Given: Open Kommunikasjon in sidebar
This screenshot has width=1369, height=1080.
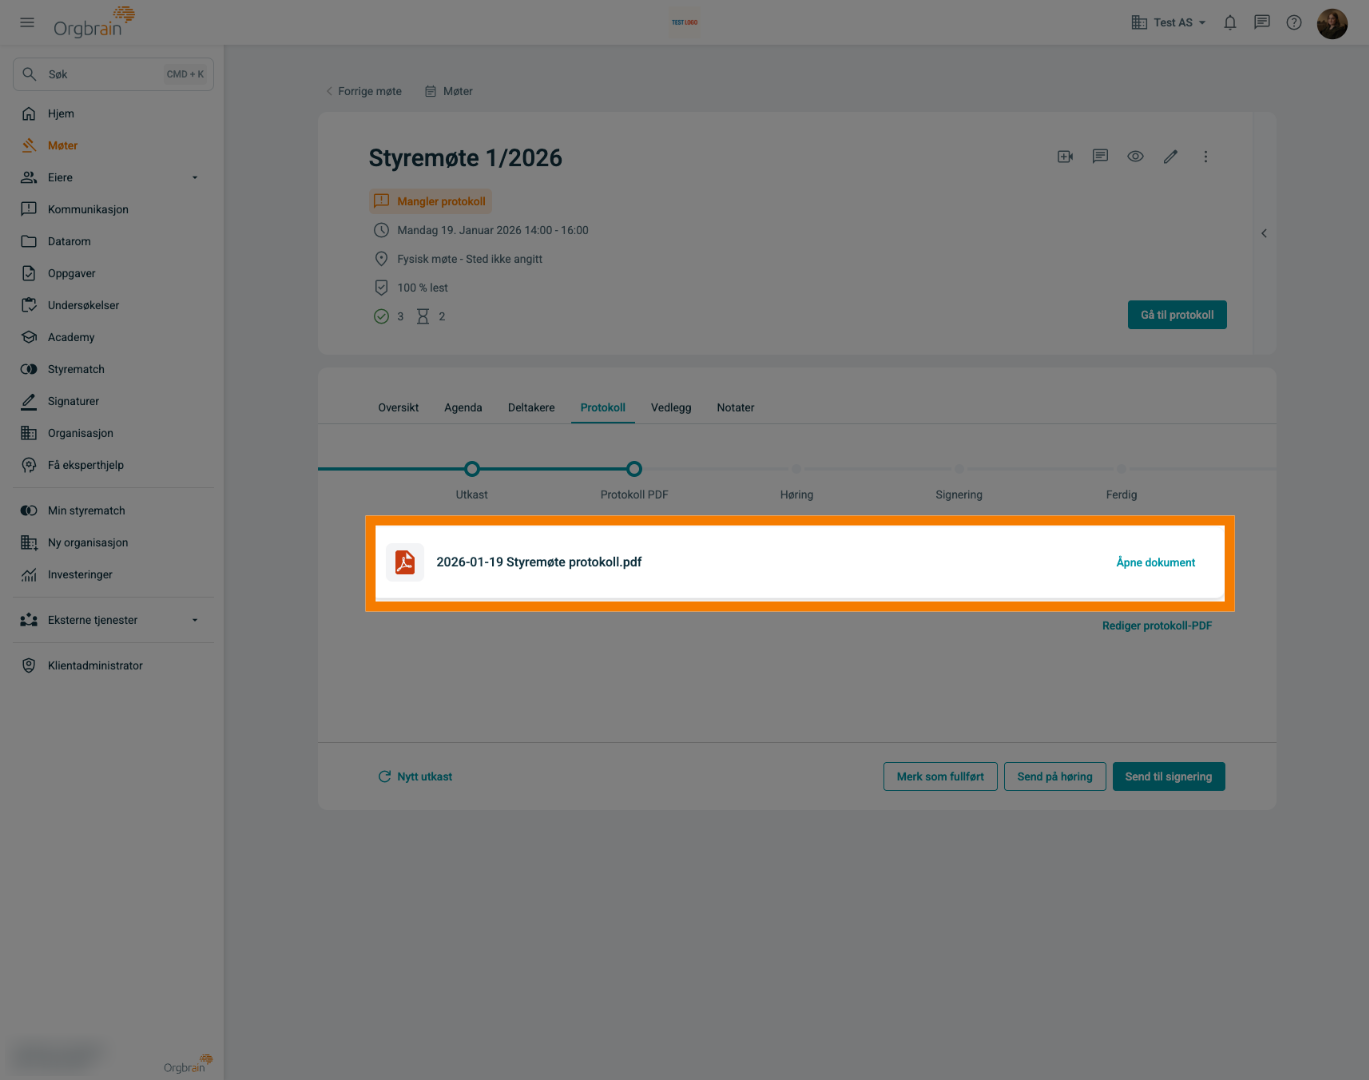Looking at the screenshot, I should coord(88,210).
